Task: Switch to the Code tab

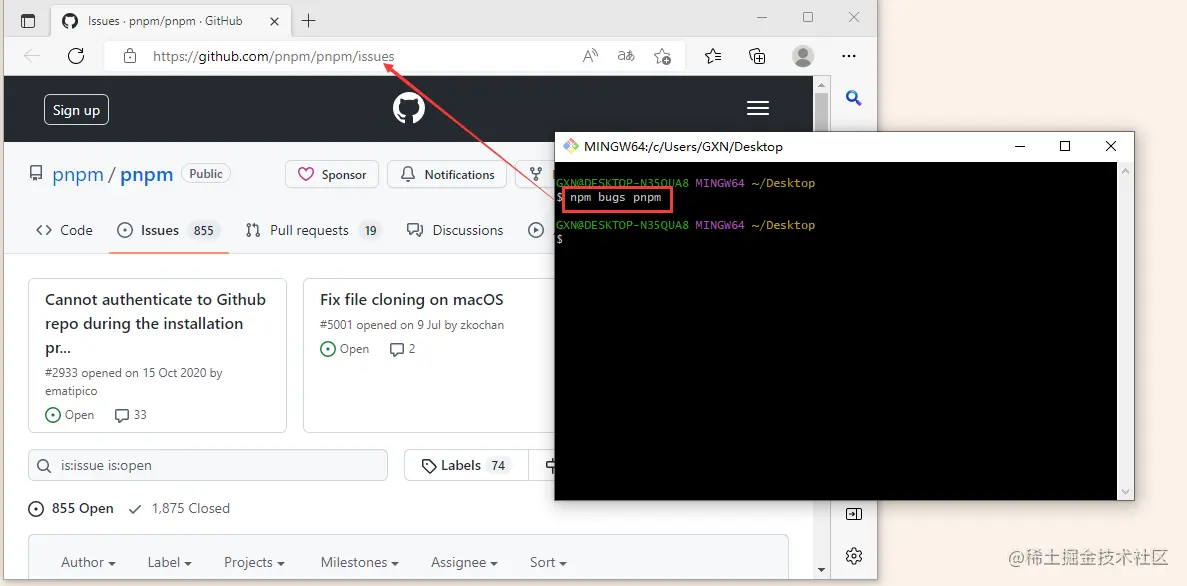Action: coord(64,230)
